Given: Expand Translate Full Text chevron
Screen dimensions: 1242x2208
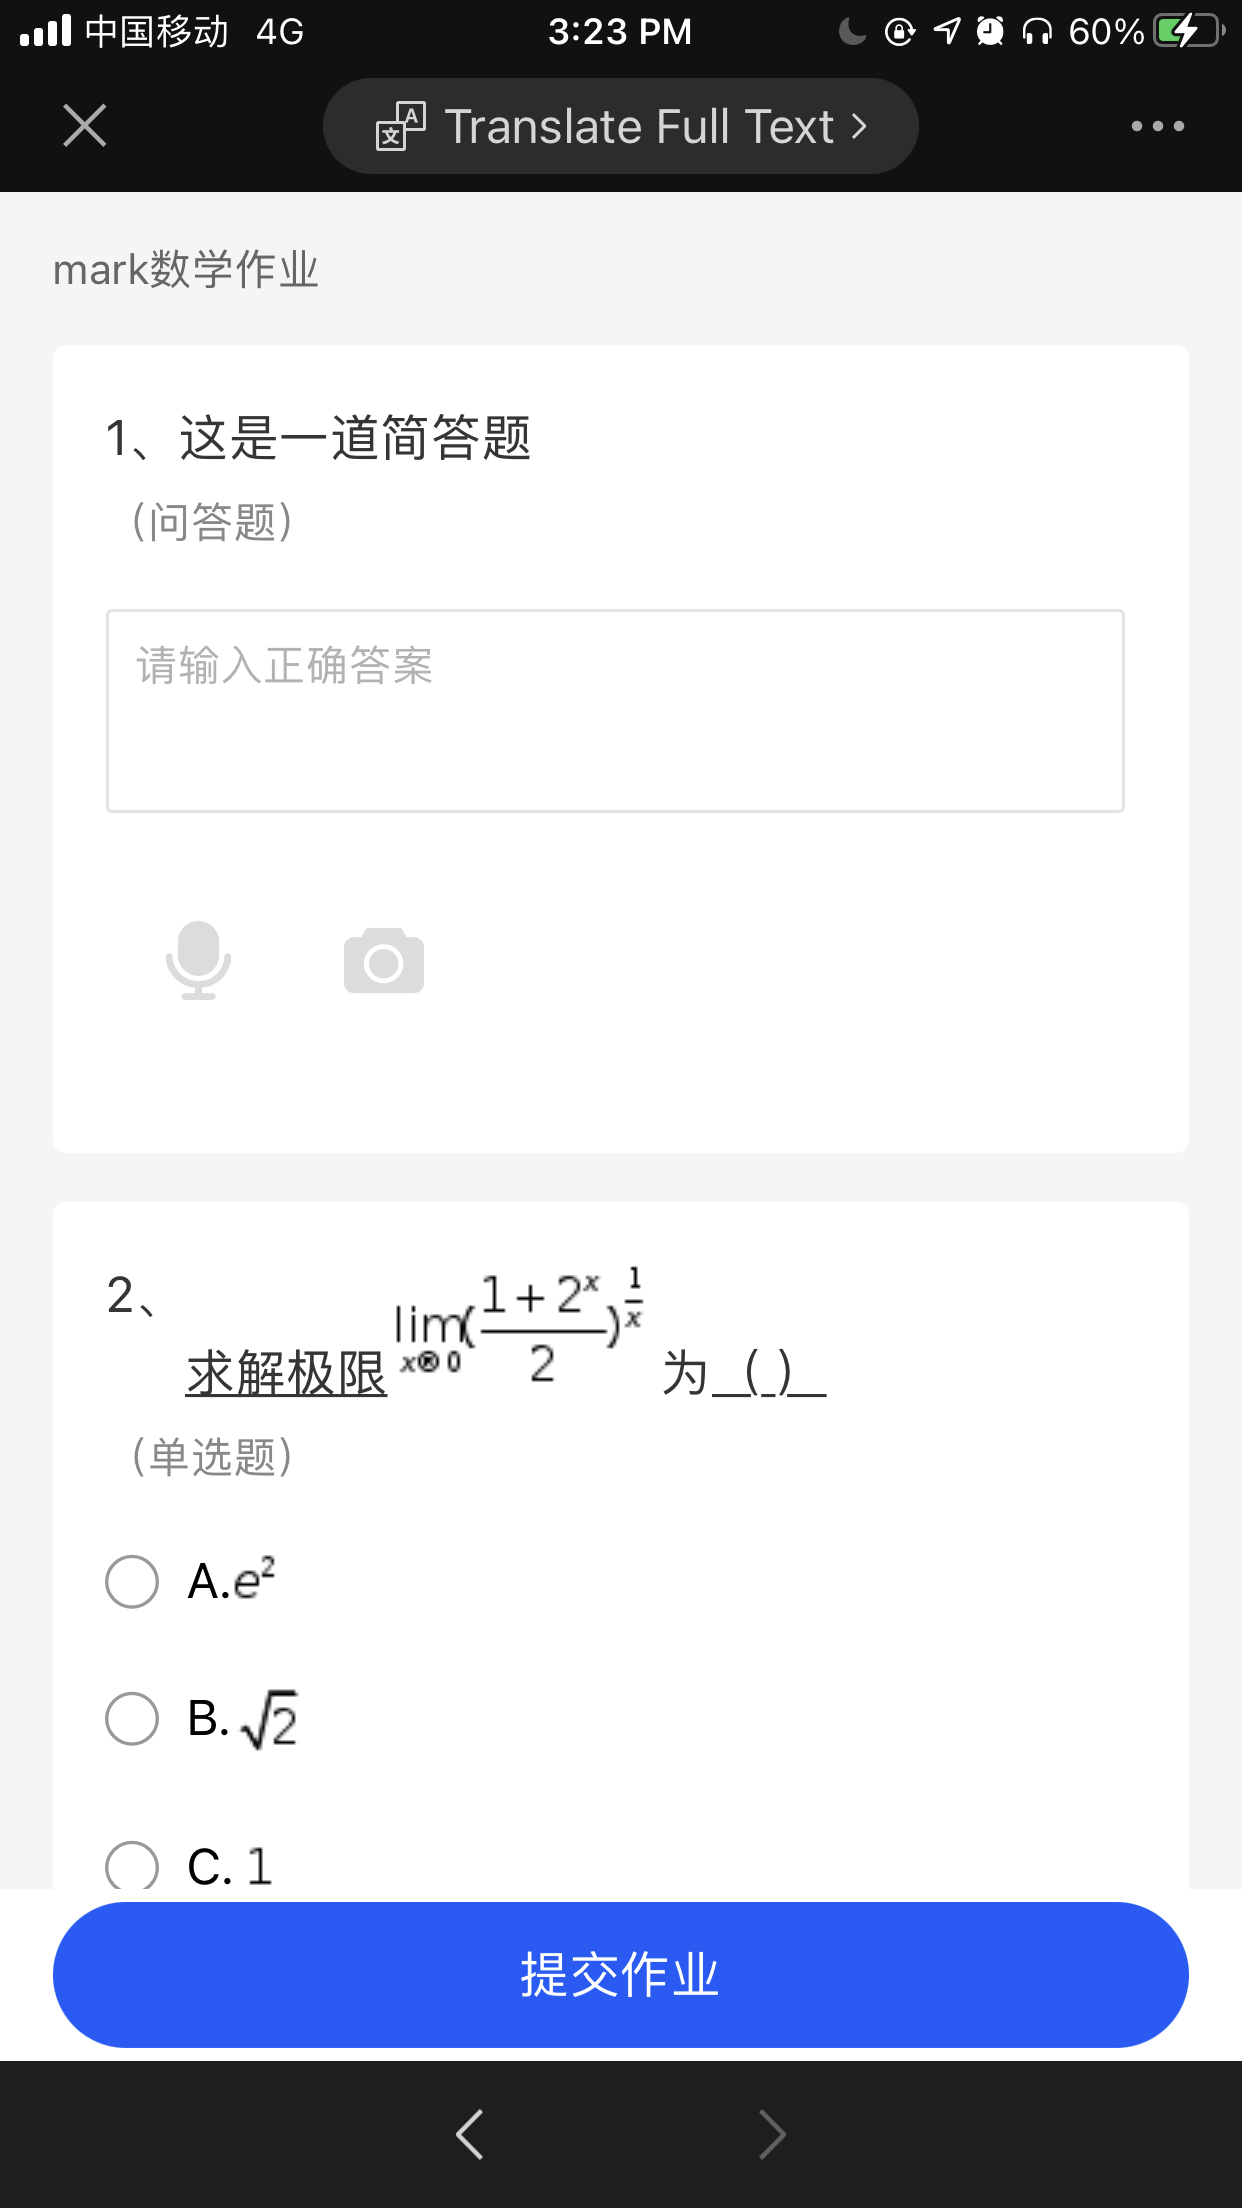Looking at the screenshot, I should 859,127.
